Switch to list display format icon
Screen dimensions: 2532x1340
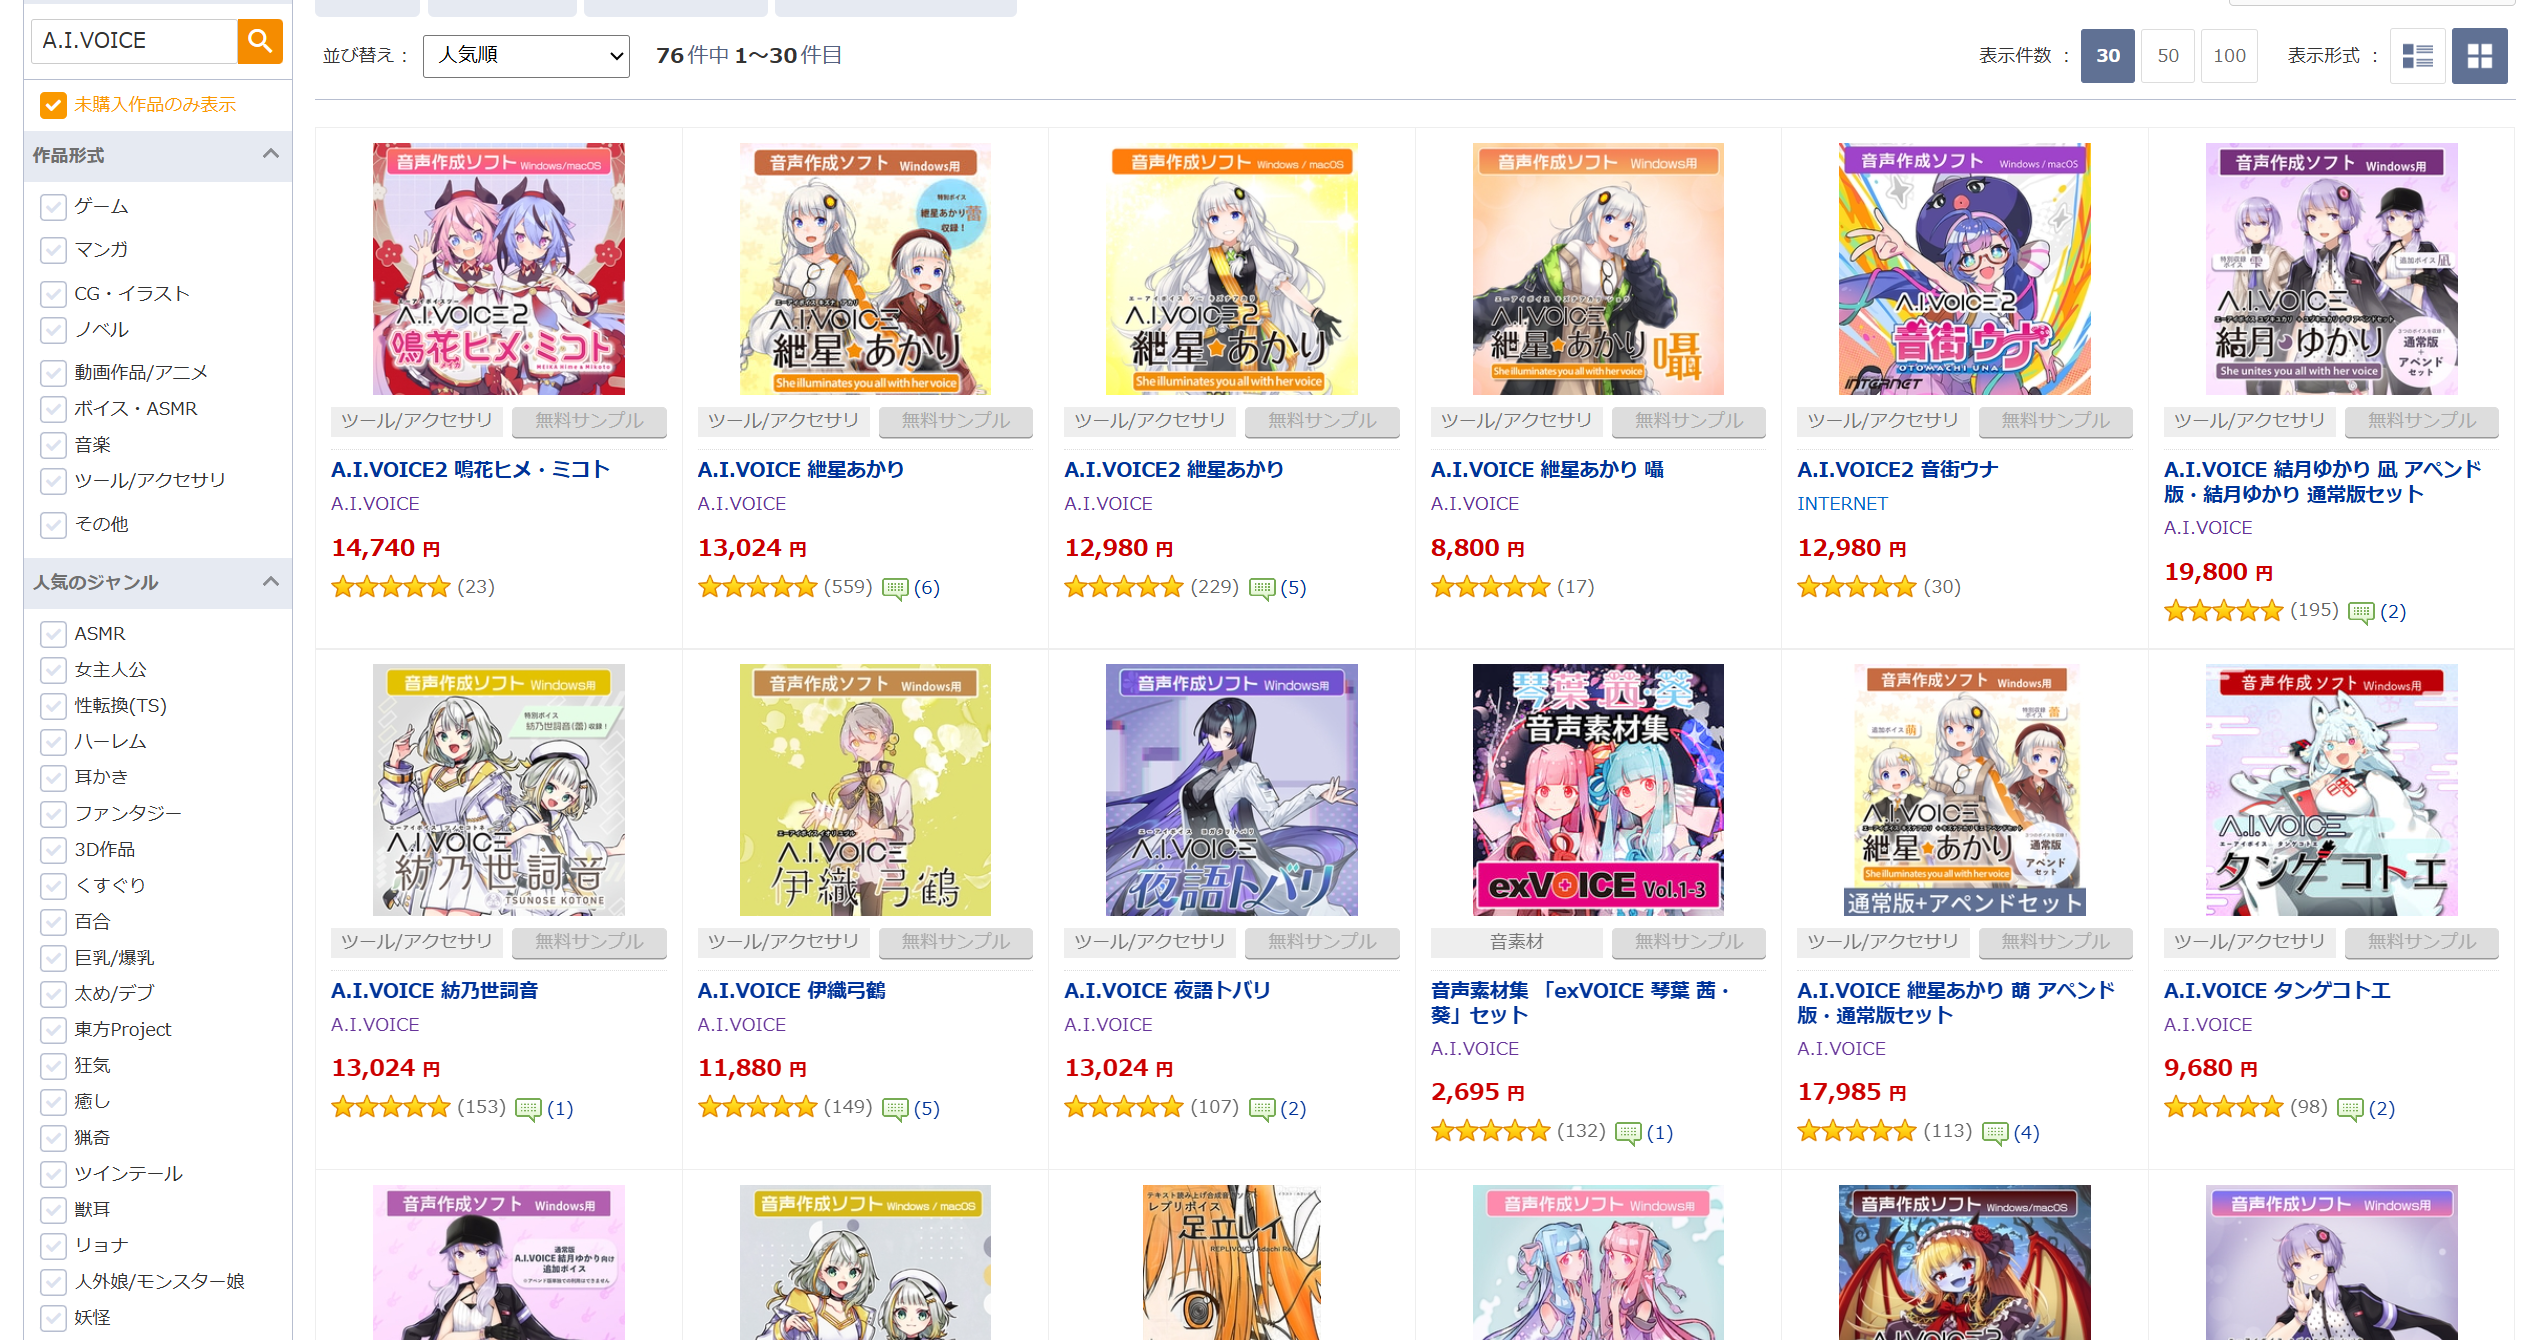2417,56
